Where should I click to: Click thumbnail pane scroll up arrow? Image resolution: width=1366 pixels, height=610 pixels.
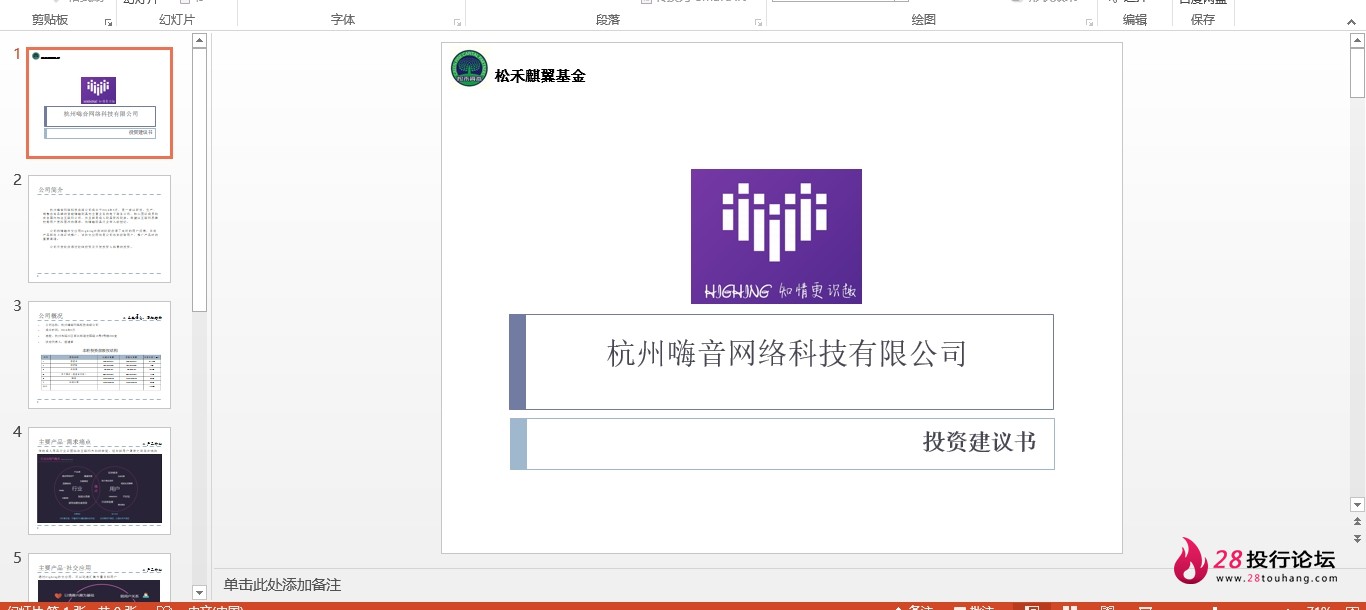199,41
